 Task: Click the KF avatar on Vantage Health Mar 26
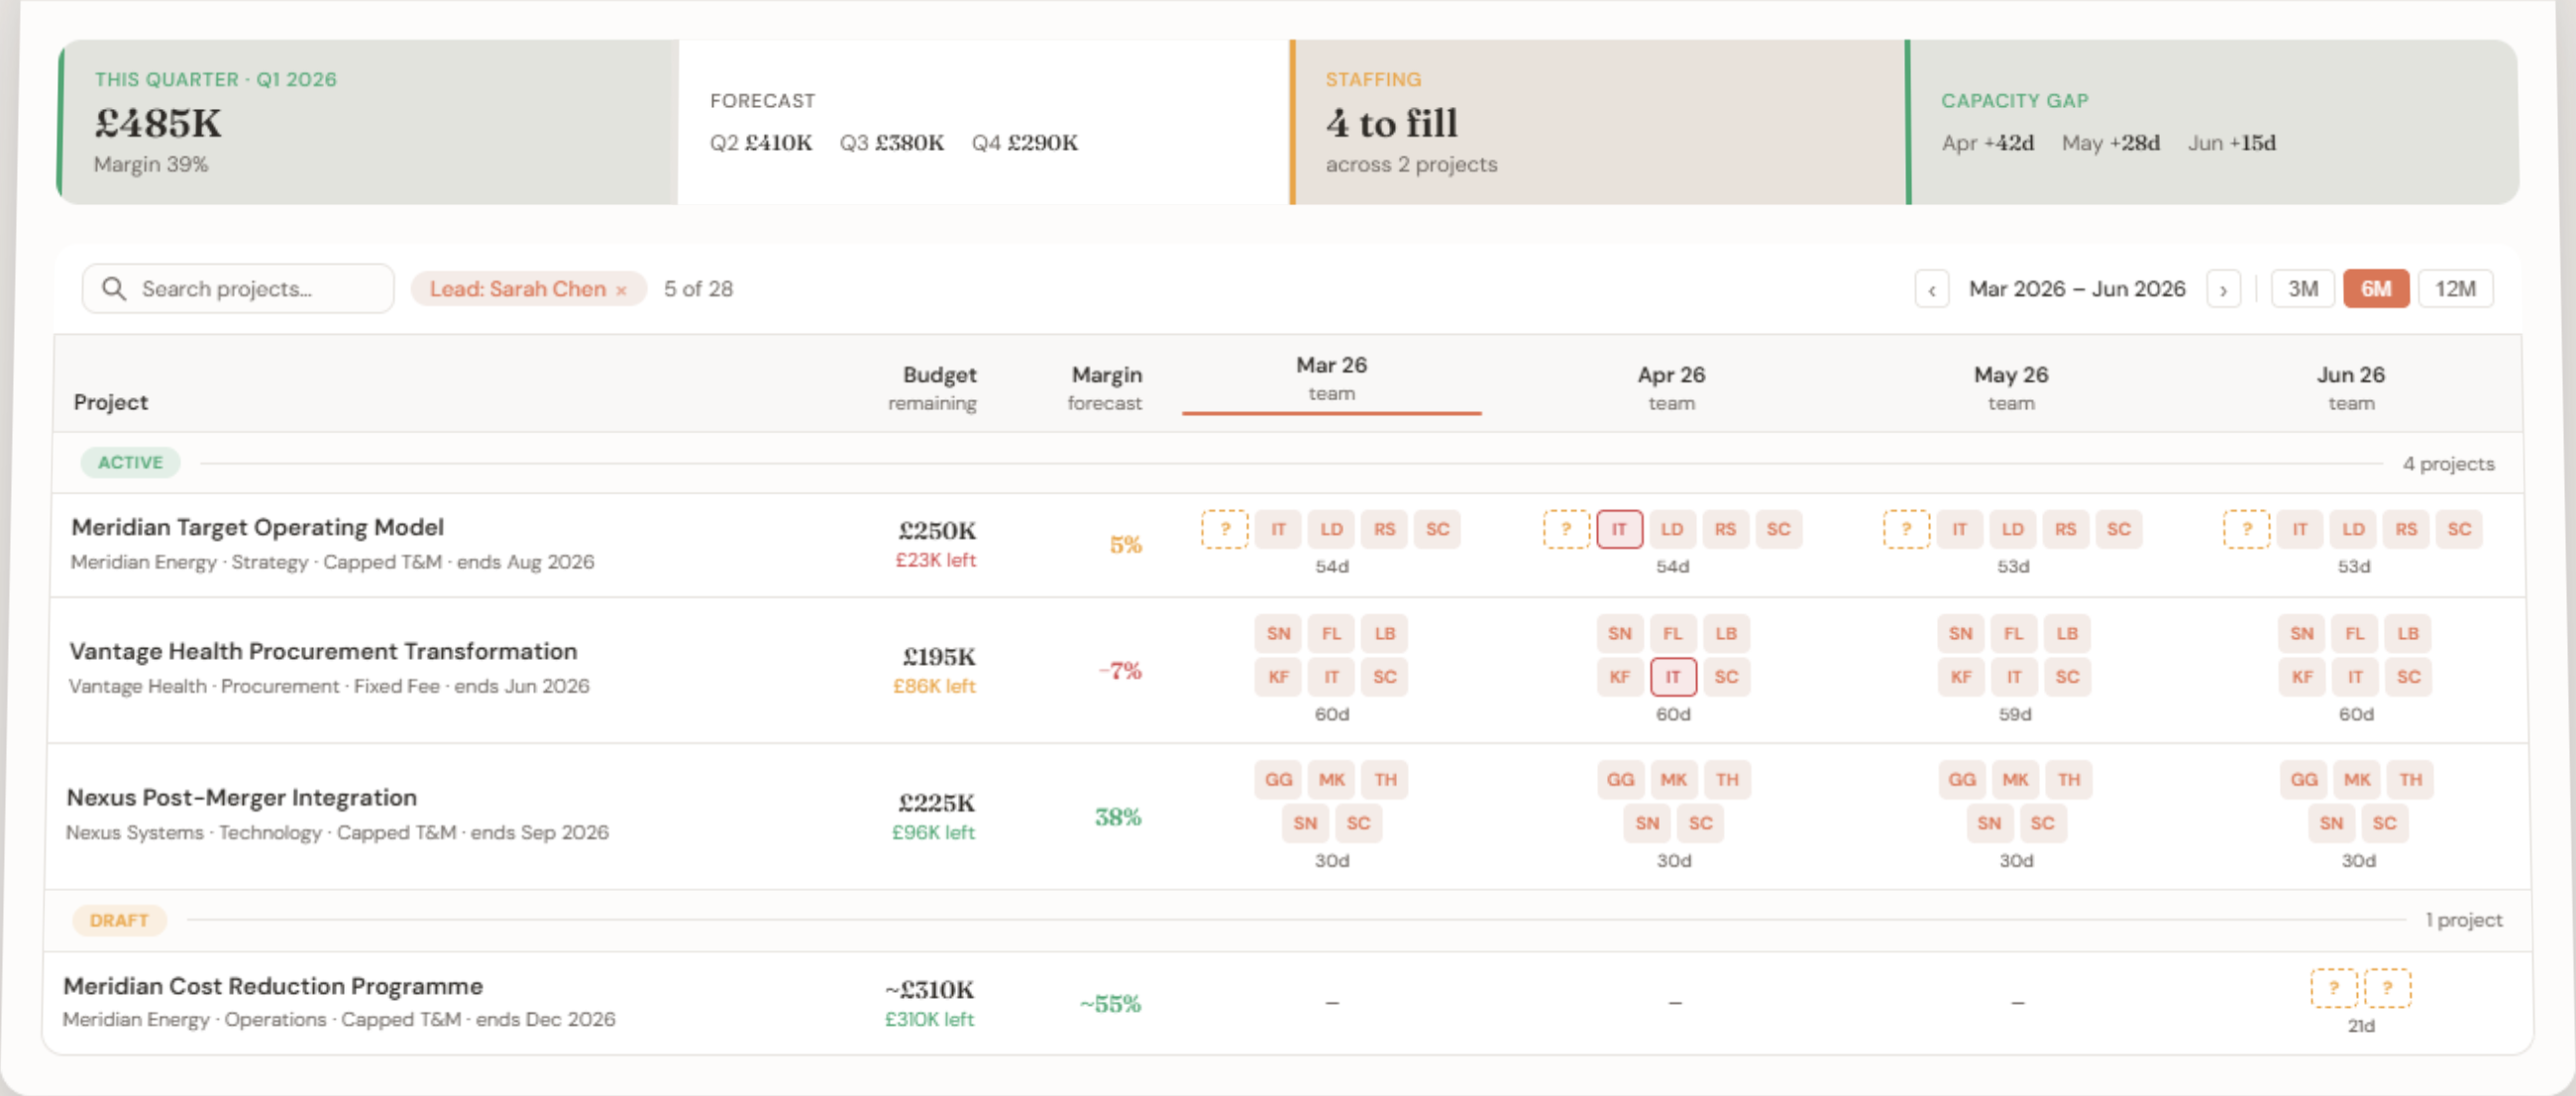point(1277,677)
